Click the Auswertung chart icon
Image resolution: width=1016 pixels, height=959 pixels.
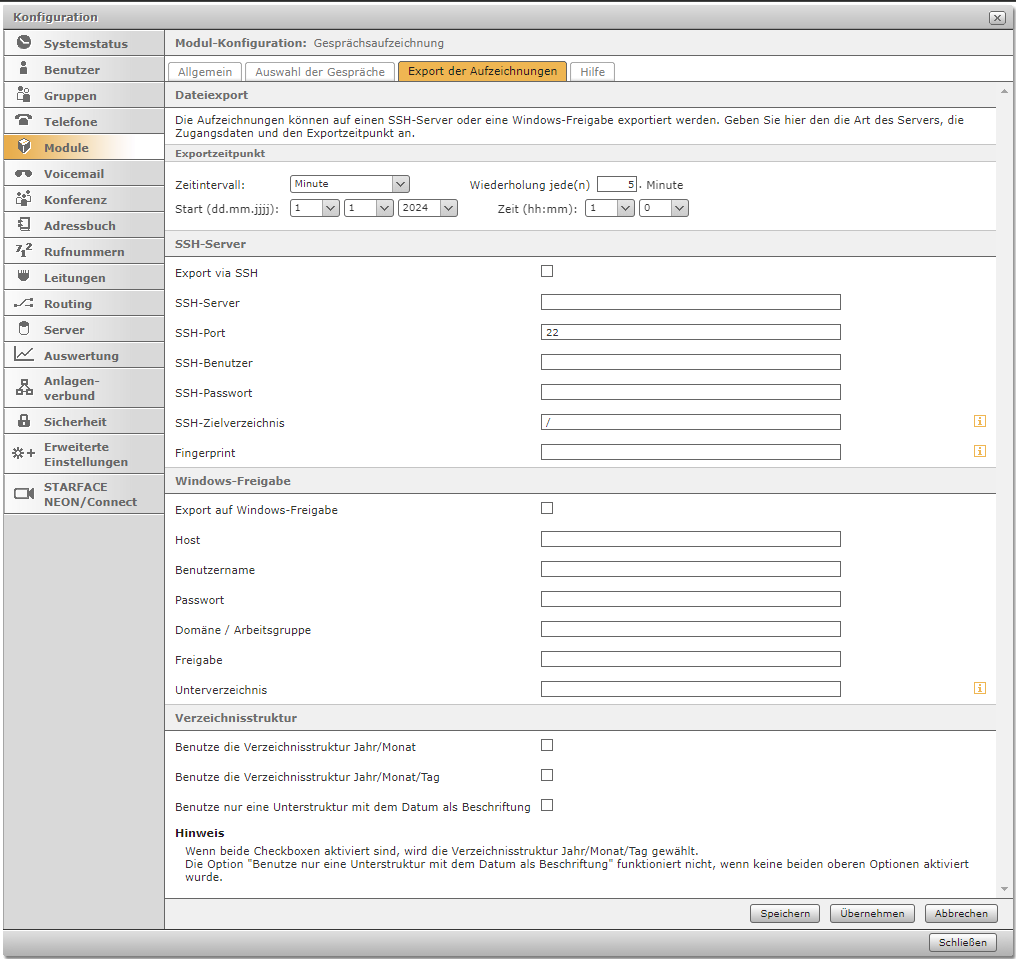[24, 355]
